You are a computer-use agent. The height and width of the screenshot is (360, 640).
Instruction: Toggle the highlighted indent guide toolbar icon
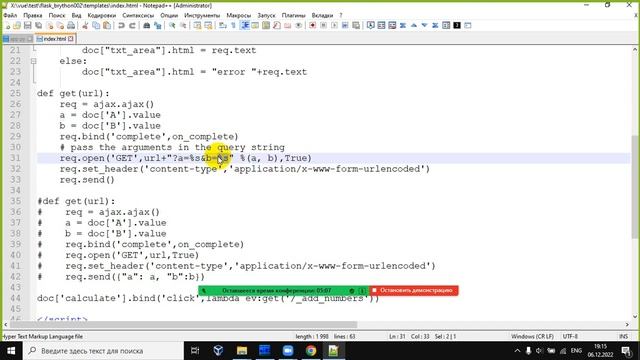244,25
